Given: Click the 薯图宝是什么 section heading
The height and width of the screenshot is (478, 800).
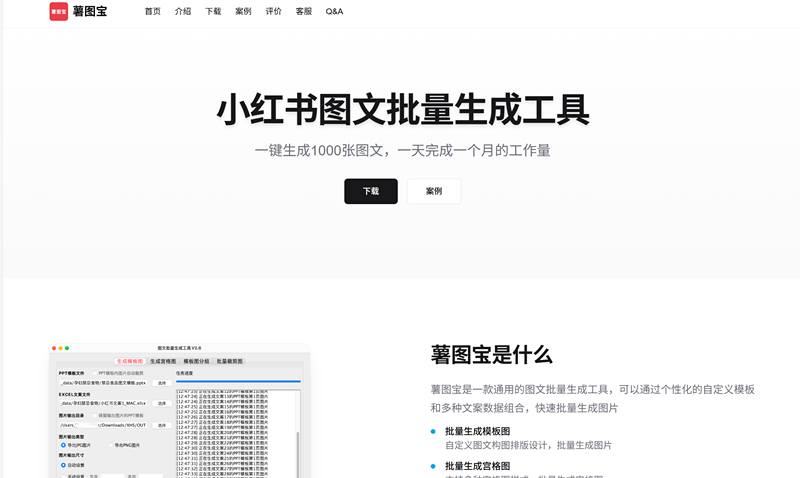Looking at the screenshot, I should click(x=491, y=355).
